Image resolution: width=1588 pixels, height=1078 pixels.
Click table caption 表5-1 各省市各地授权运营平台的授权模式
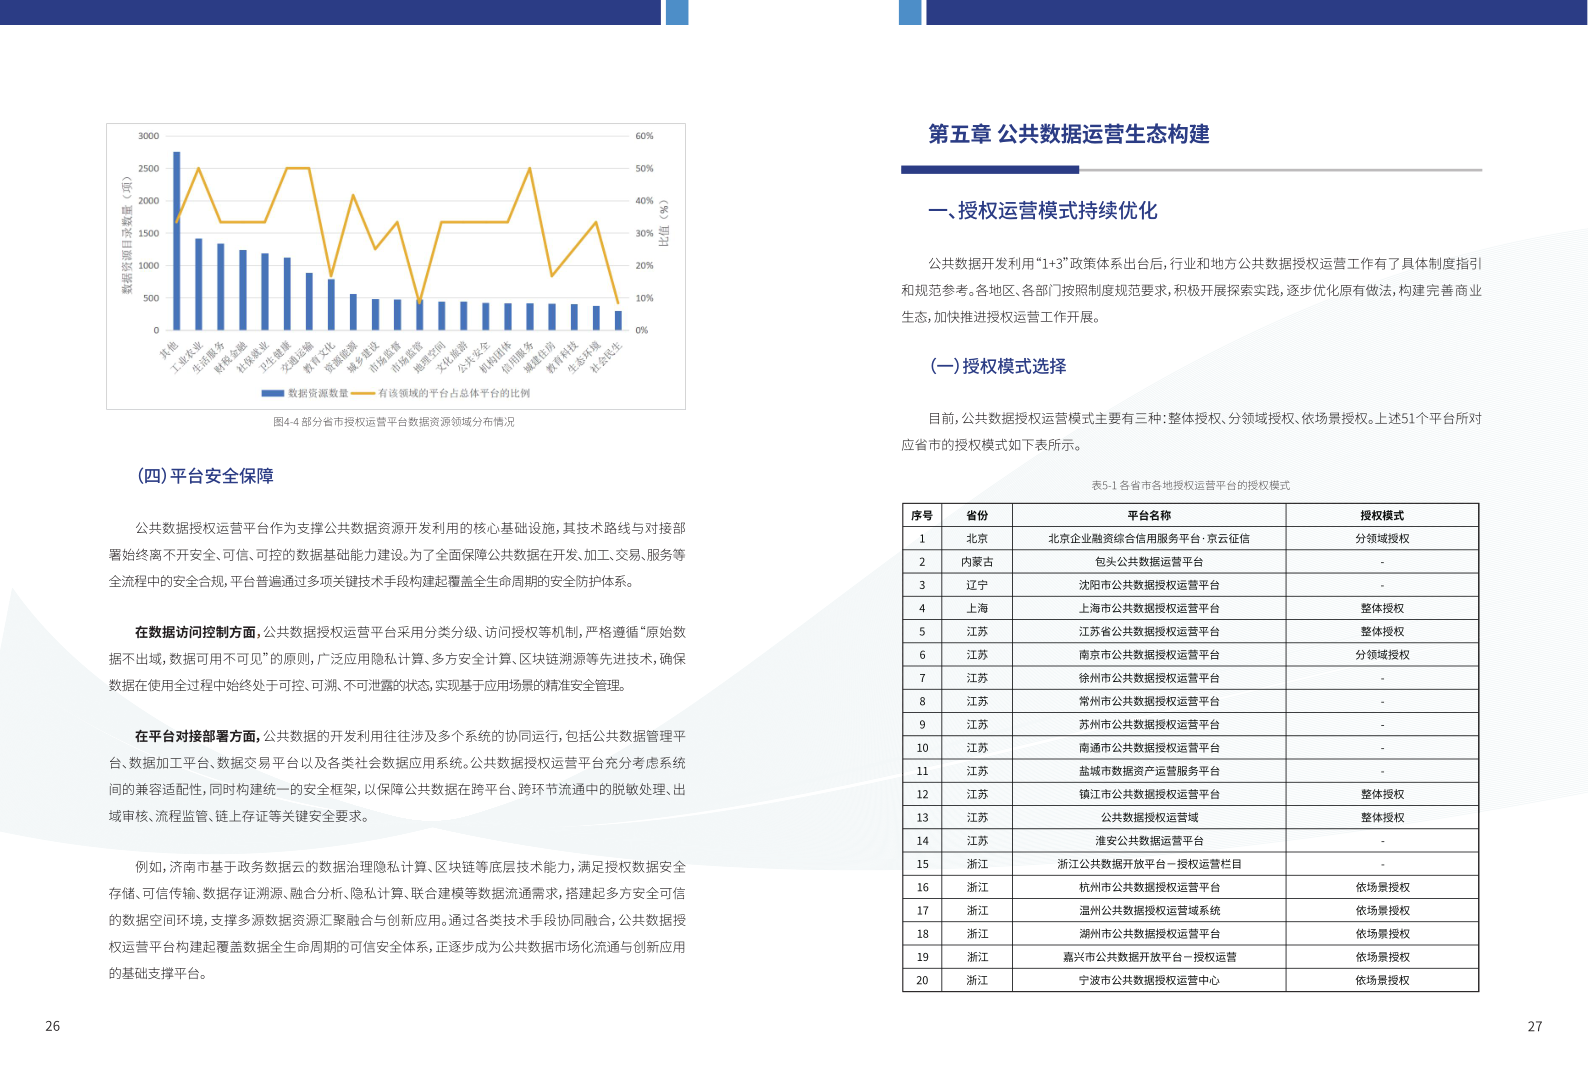(x=1190, y=485)
